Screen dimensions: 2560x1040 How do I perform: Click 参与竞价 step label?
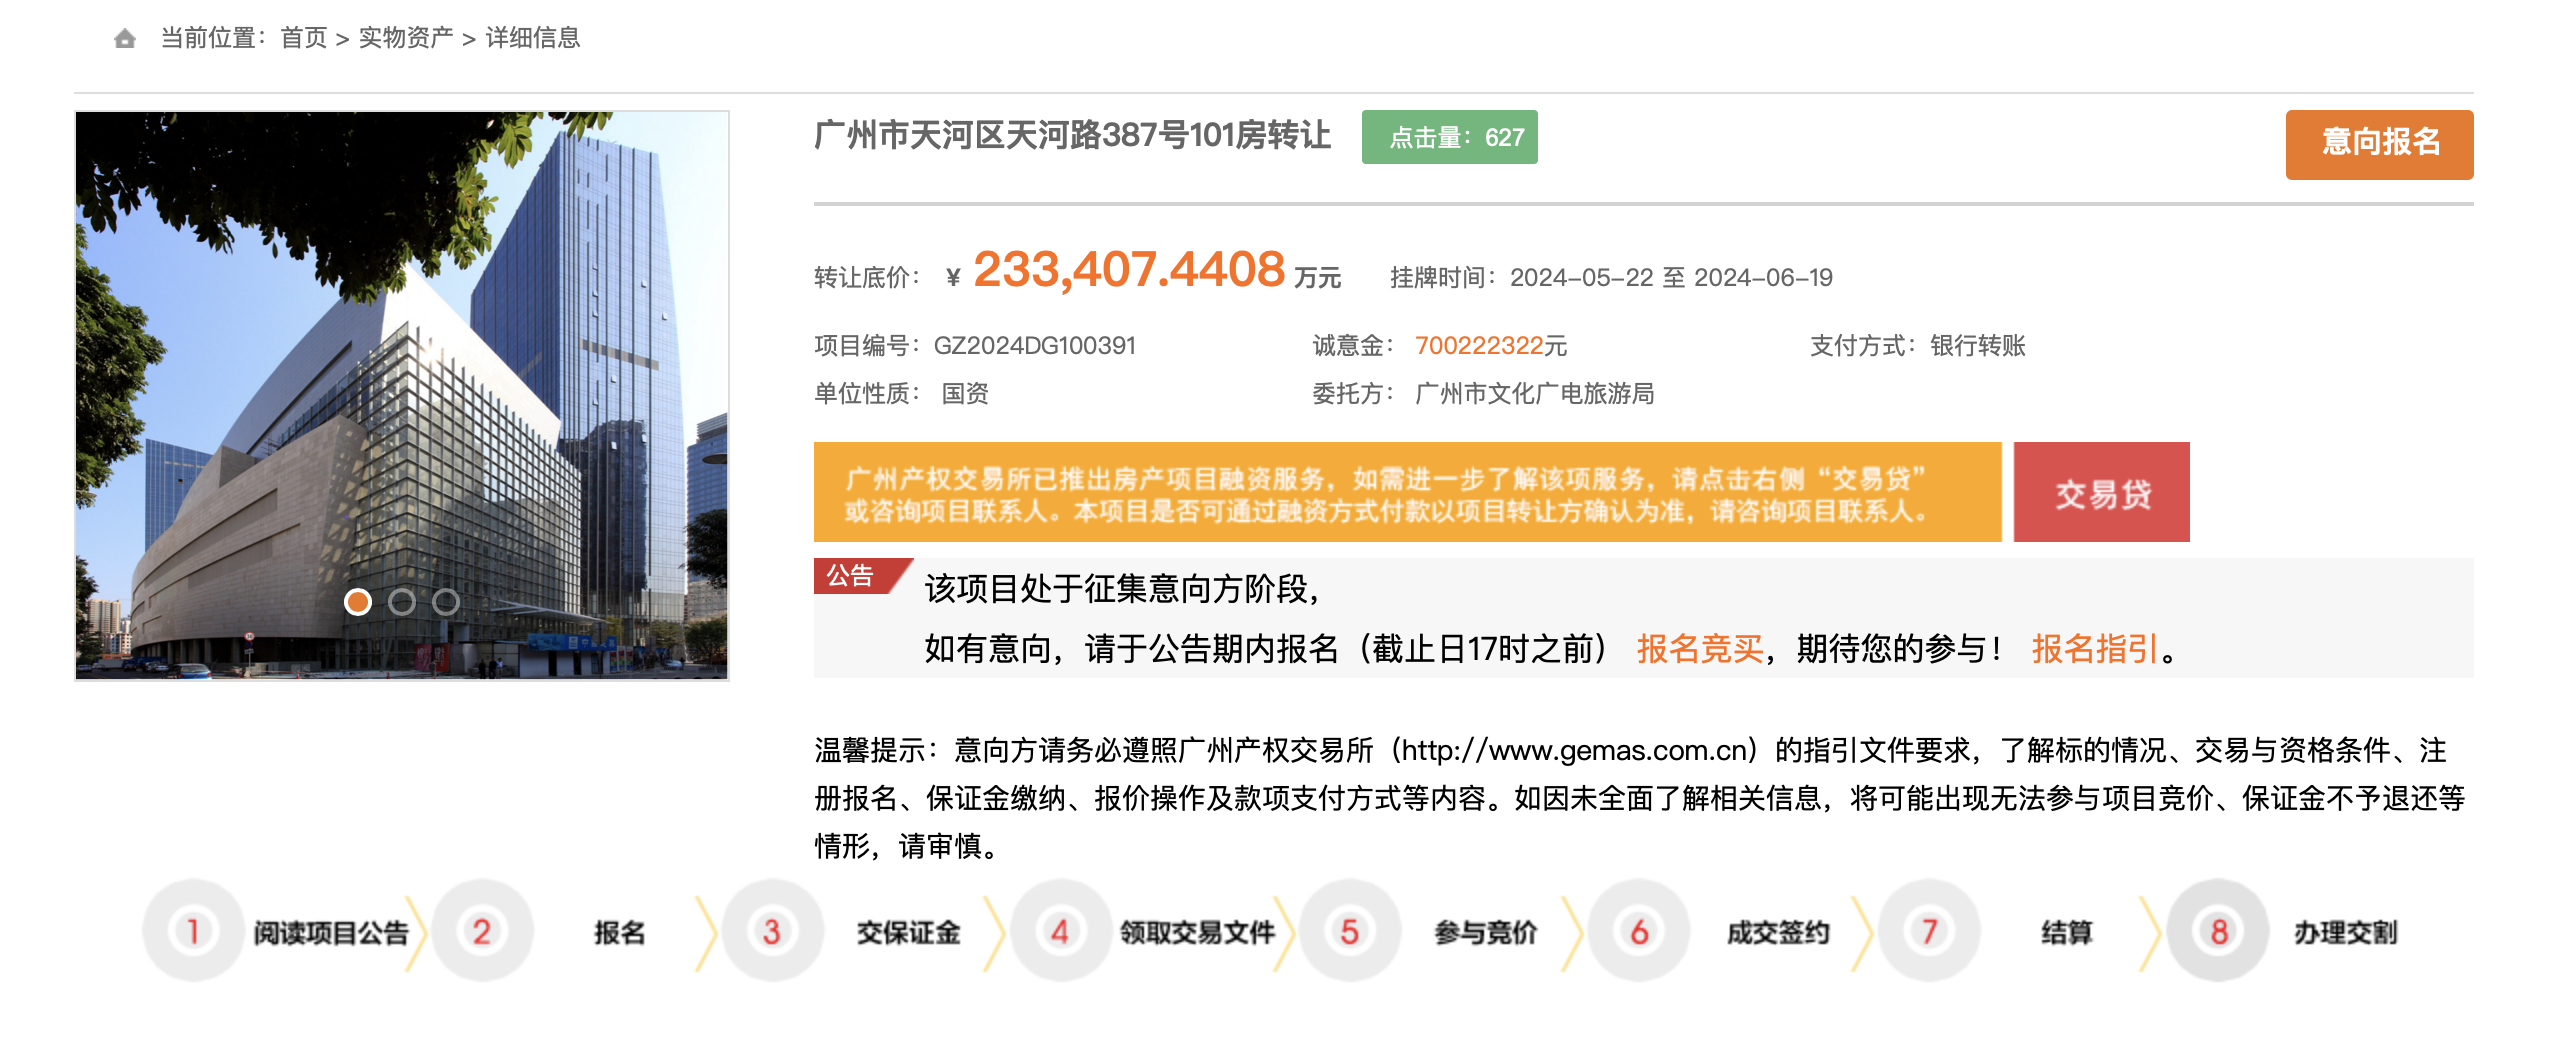[1486, 933]
